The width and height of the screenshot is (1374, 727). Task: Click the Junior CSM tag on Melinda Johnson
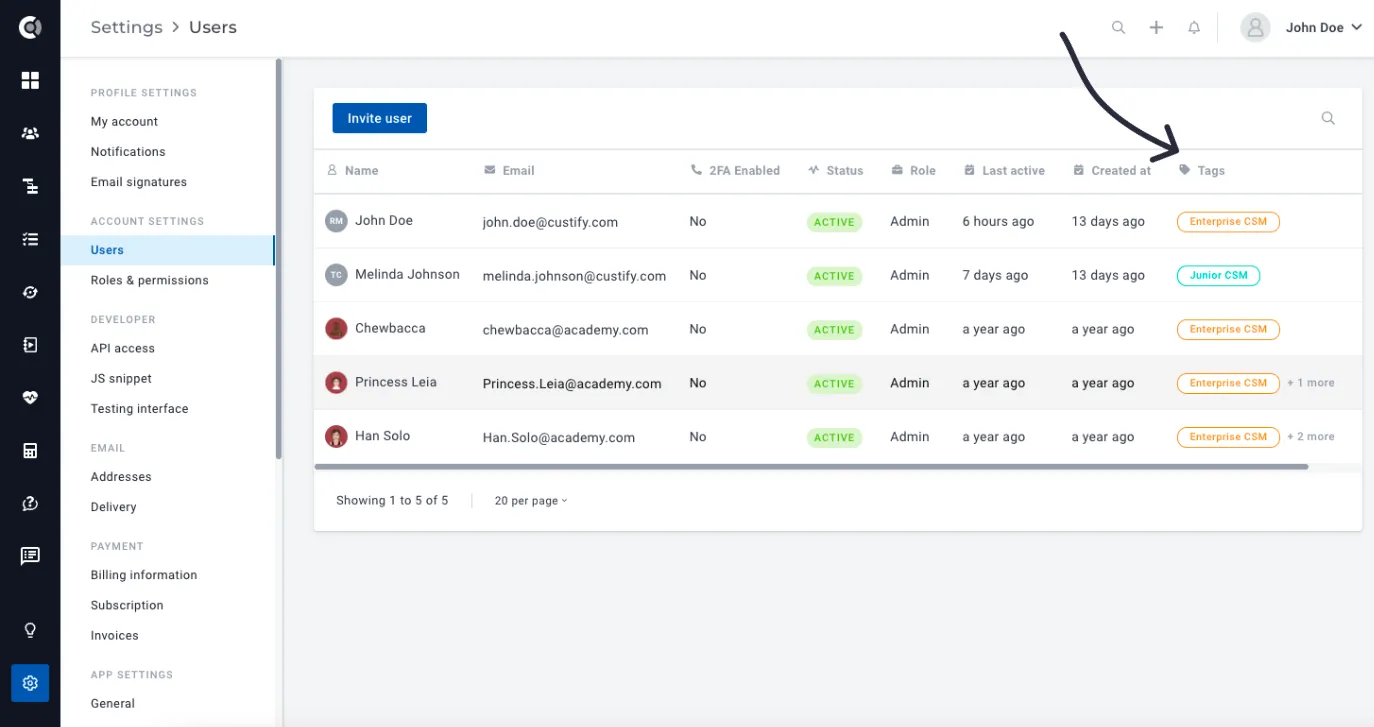coord(1218,275)
